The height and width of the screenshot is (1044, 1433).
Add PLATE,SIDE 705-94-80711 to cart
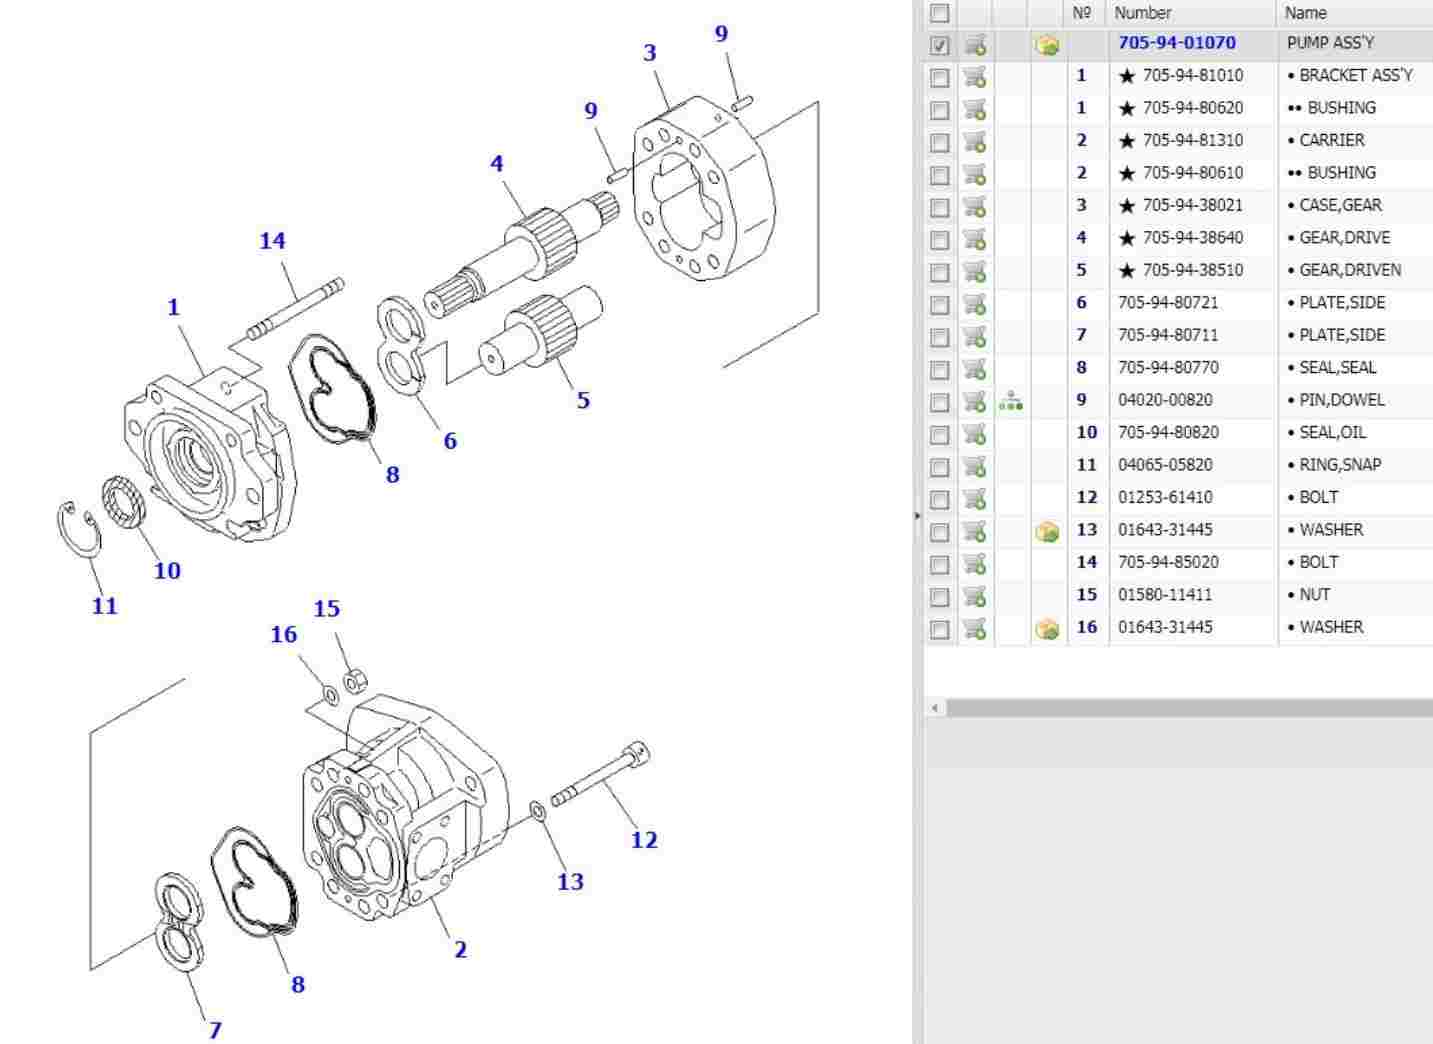[x=975, y=337]
